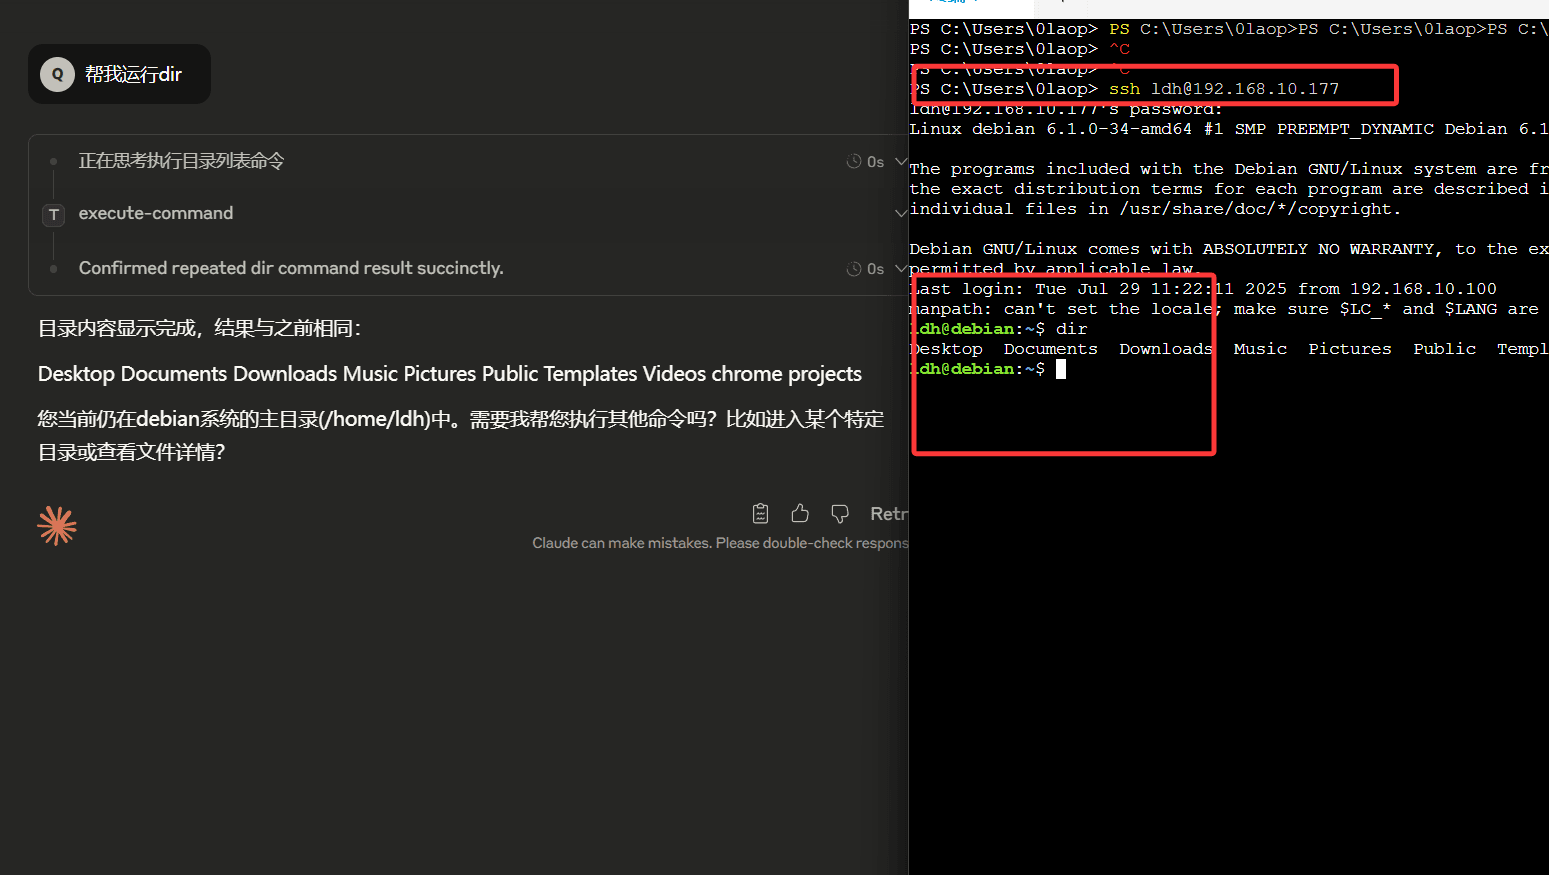Click the execute-command label text

[x=155, y=213]
